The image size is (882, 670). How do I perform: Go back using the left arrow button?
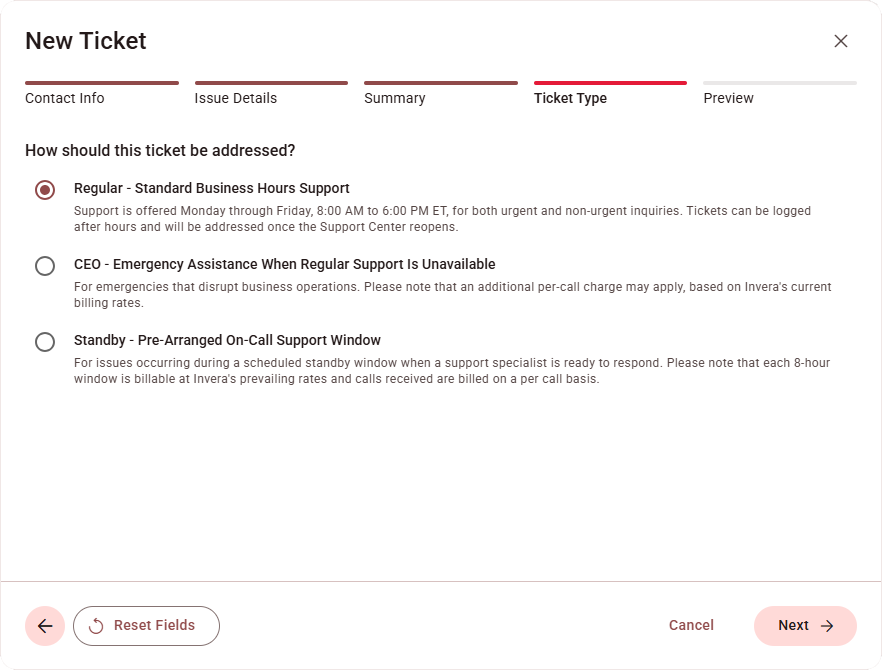click(x=45, y=626)
